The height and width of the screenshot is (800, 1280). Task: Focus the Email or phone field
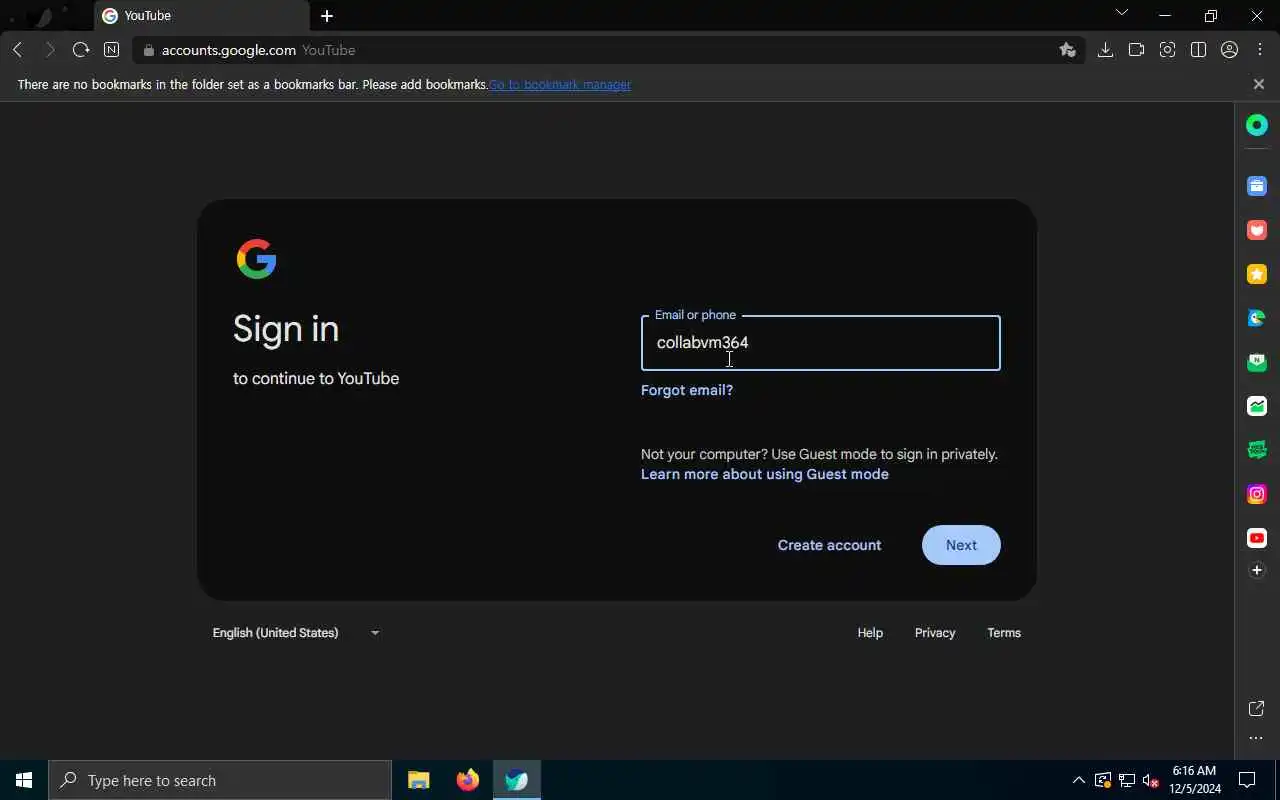[x=820, y=343]
